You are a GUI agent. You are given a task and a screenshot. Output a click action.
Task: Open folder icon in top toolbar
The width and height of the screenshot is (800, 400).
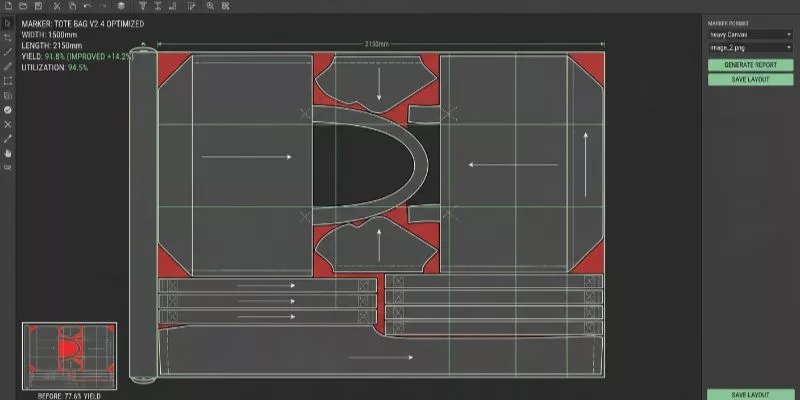[23, 6]
